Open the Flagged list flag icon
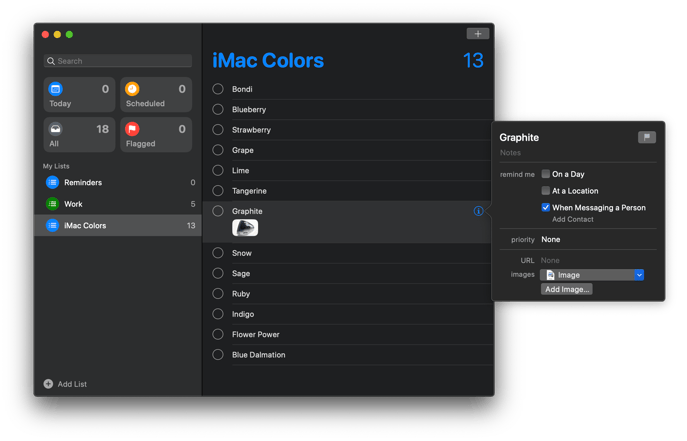The width and height of the screenshot is (687, 441). click(132, 129)
